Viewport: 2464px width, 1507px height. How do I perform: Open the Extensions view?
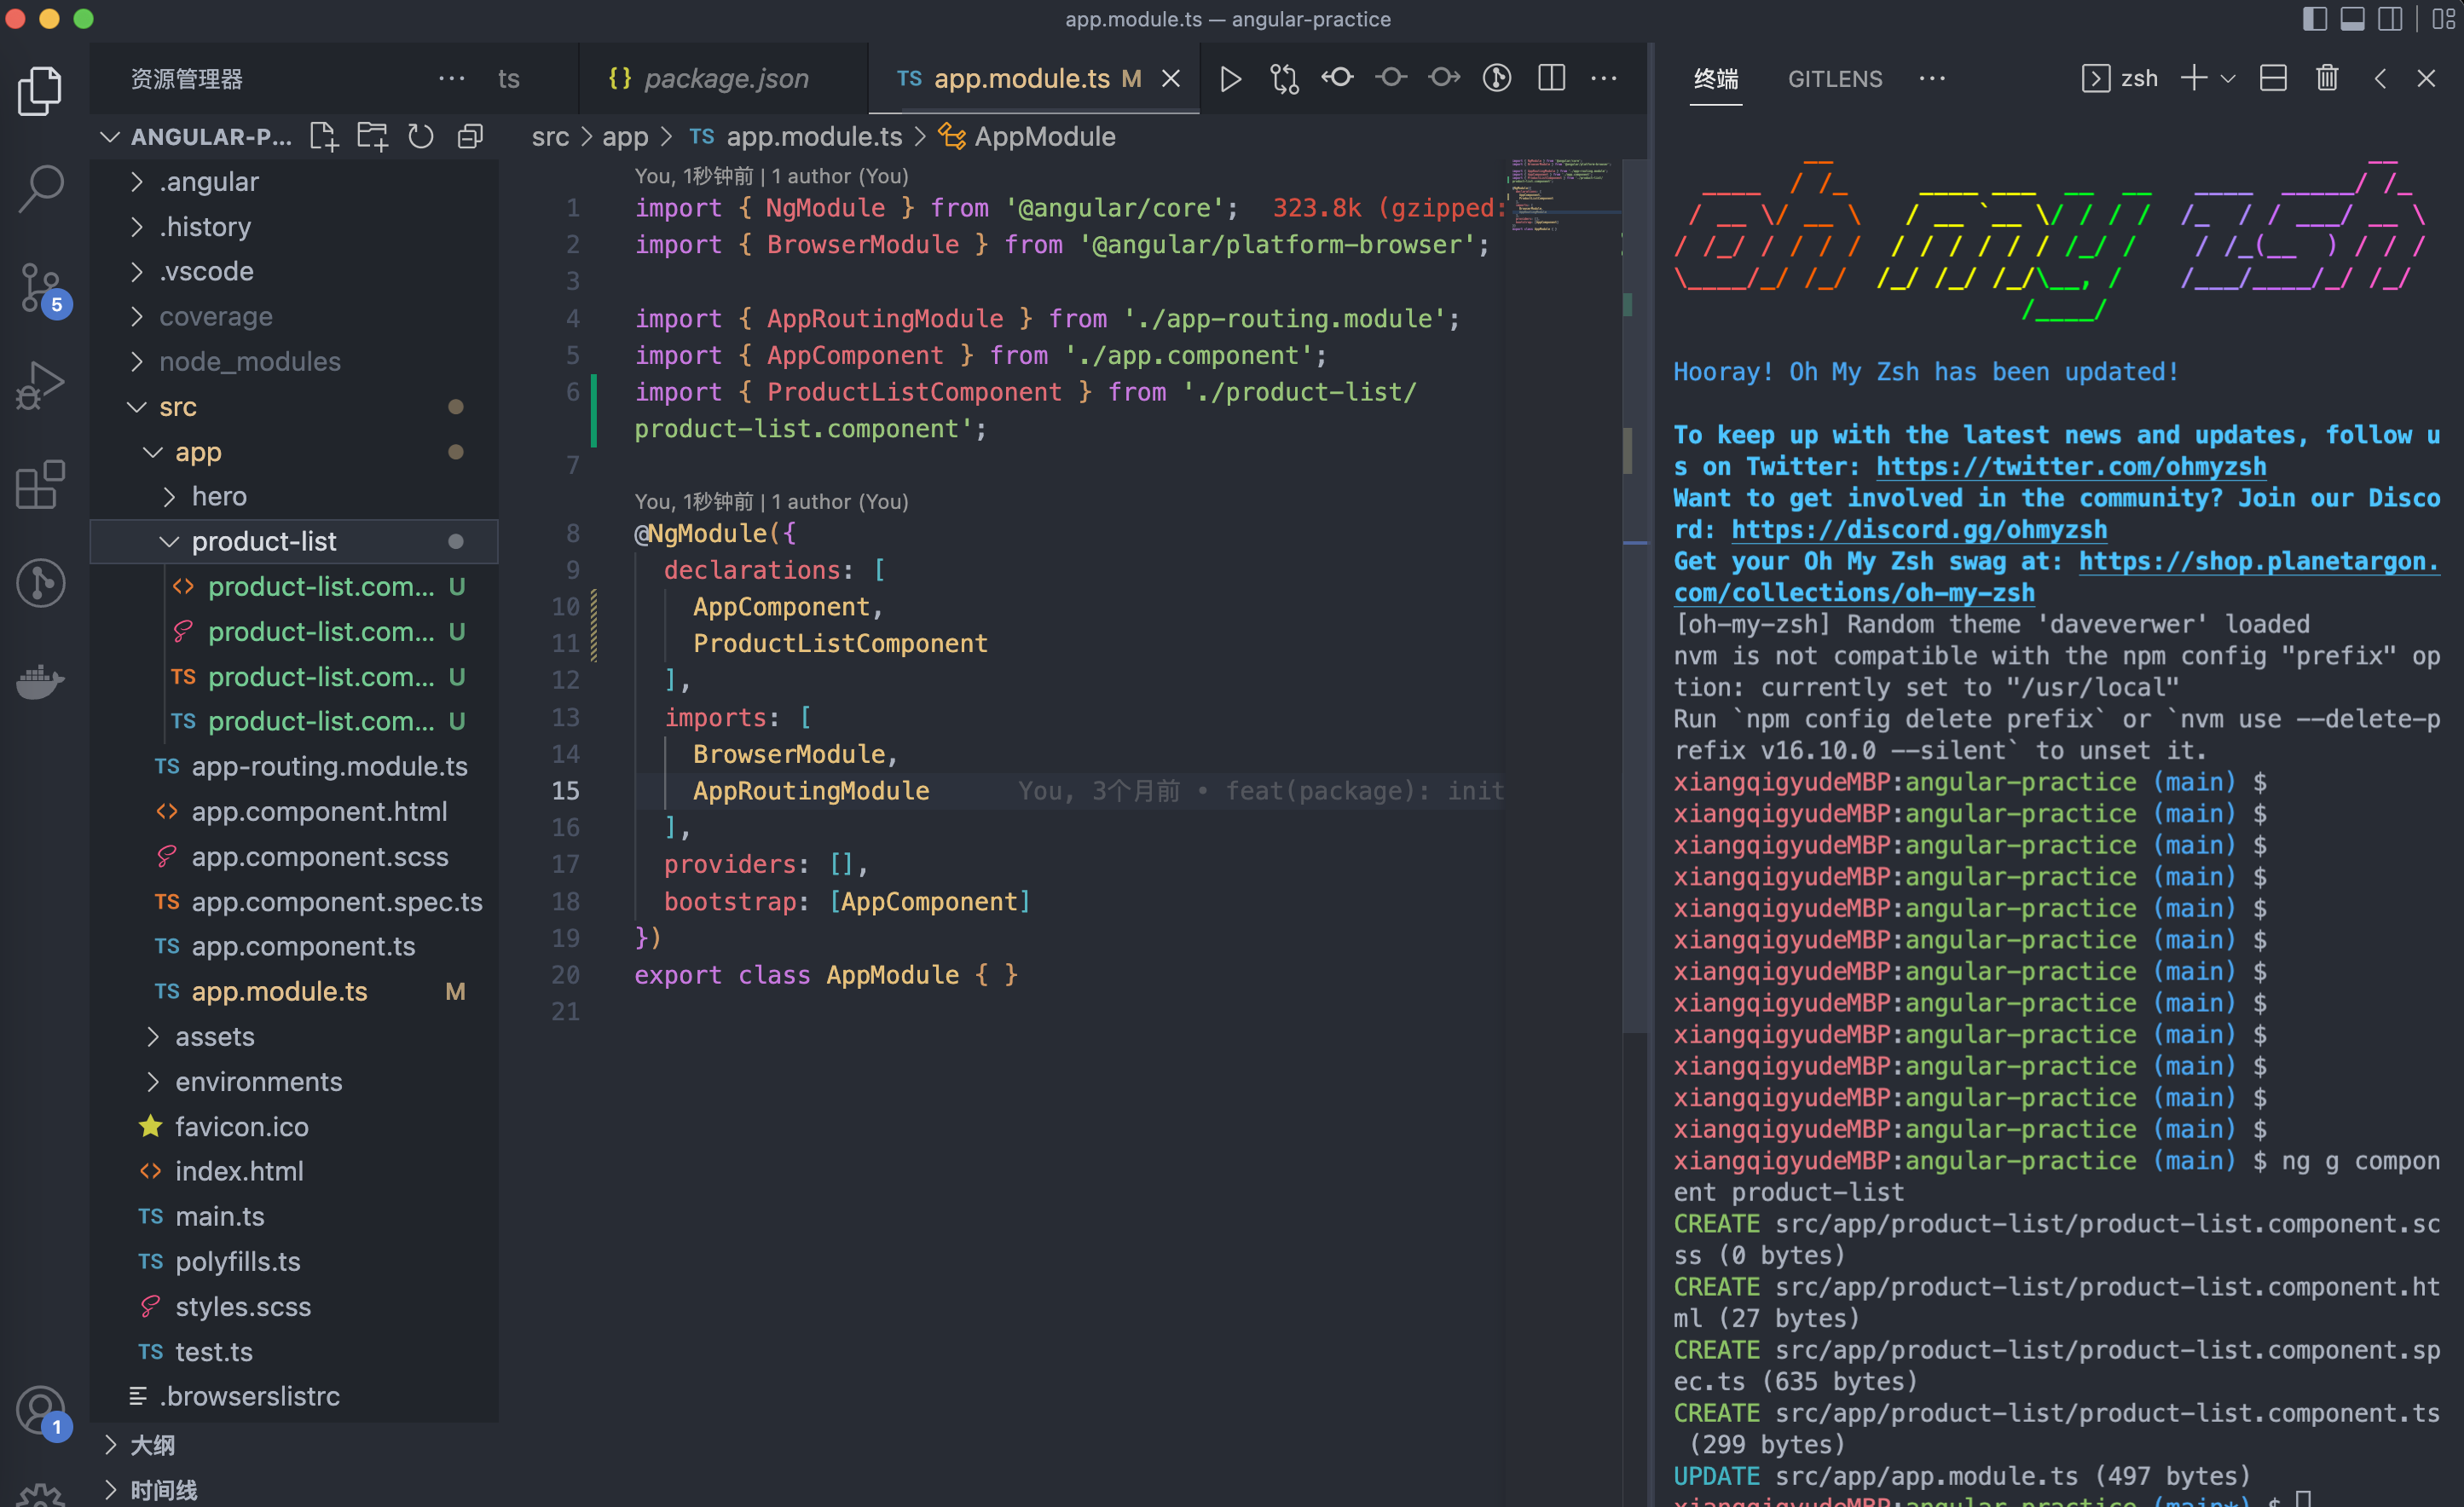click(41, 485)
